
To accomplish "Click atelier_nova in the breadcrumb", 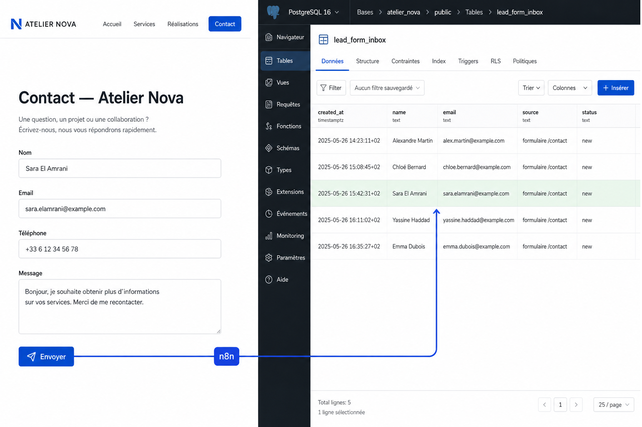I will click(403, 12).
